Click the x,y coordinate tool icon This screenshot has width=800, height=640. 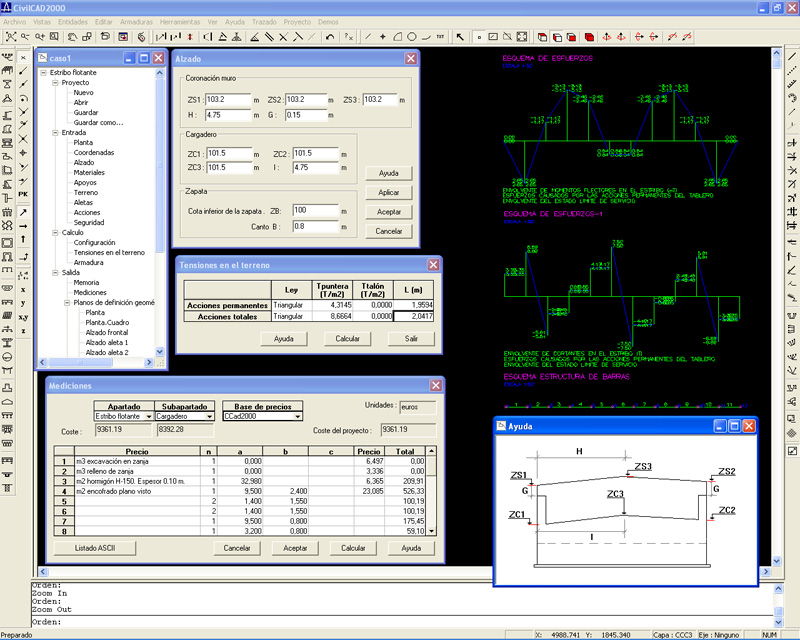coord(23,316)
